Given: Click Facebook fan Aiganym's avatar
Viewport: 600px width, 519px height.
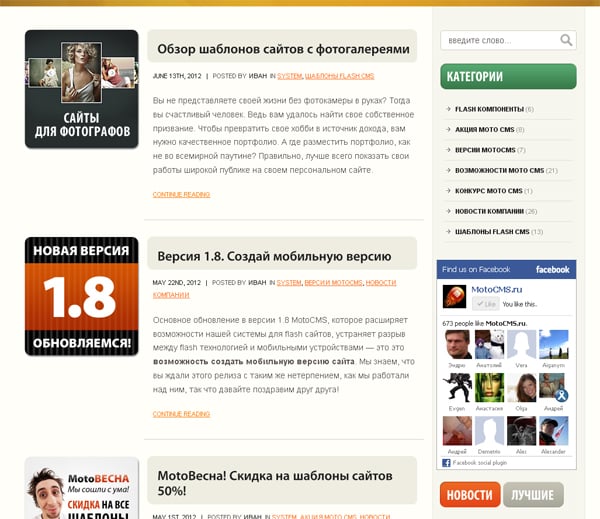Looking at the screenshot, I should [x=554, y=345].
